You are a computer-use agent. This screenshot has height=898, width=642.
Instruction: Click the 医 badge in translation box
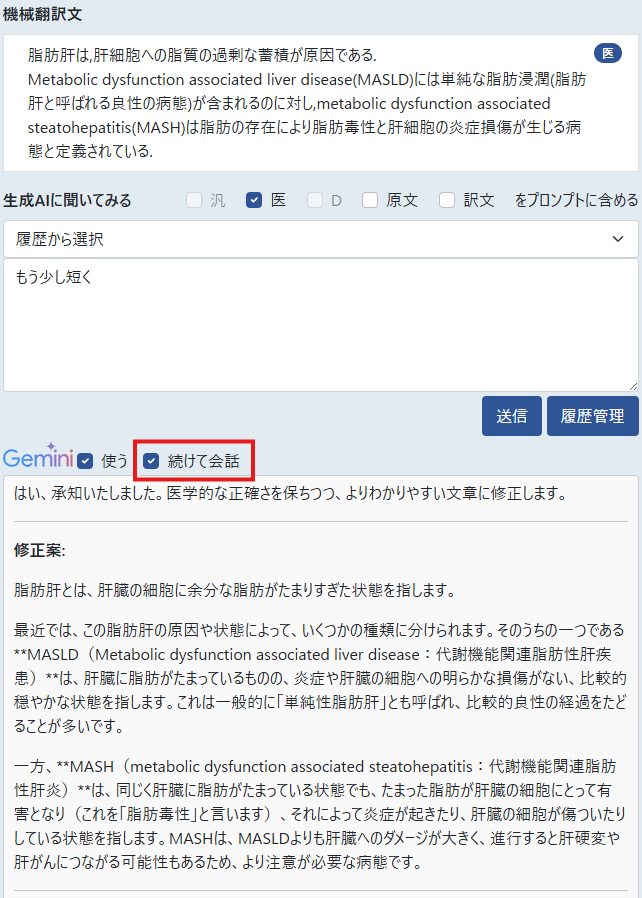(x=607, y=53)
